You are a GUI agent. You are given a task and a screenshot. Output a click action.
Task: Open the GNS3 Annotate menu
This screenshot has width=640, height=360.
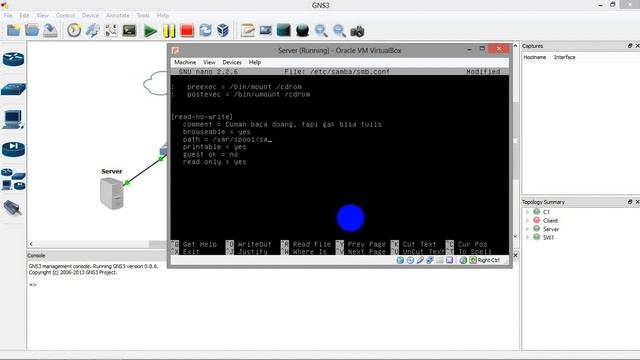pos(118,15)
